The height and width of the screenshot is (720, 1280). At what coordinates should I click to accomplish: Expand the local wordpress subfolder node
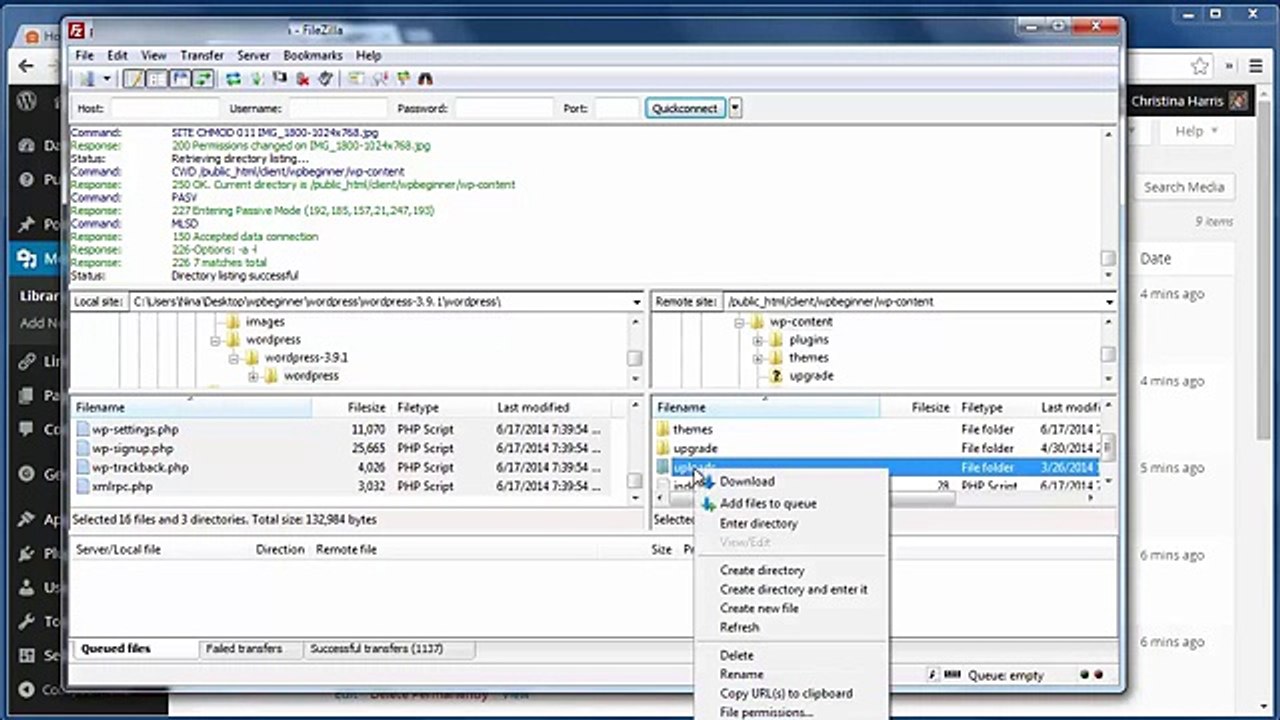coord(253,377)
